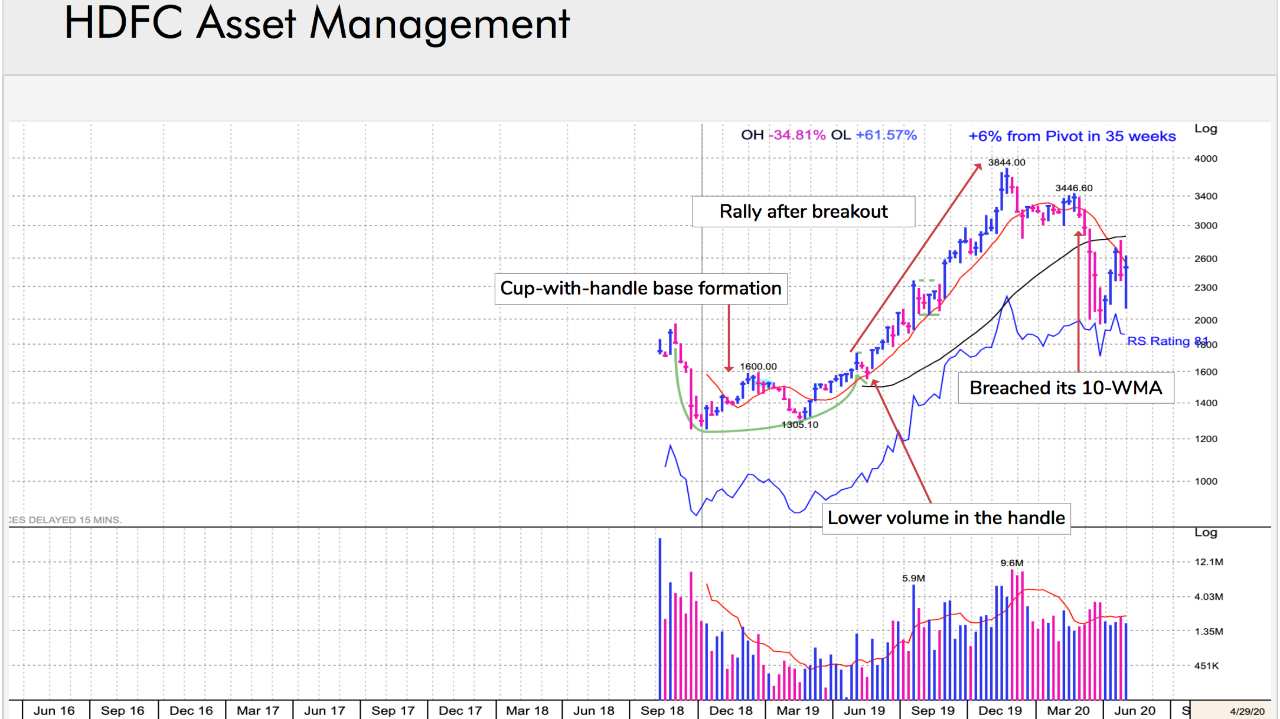Image resolution: width=1280 pixels, height=719 pixels.
Task: Click the 'Jun 20' date on the time axis
Action: click(x=1135, y=711)
